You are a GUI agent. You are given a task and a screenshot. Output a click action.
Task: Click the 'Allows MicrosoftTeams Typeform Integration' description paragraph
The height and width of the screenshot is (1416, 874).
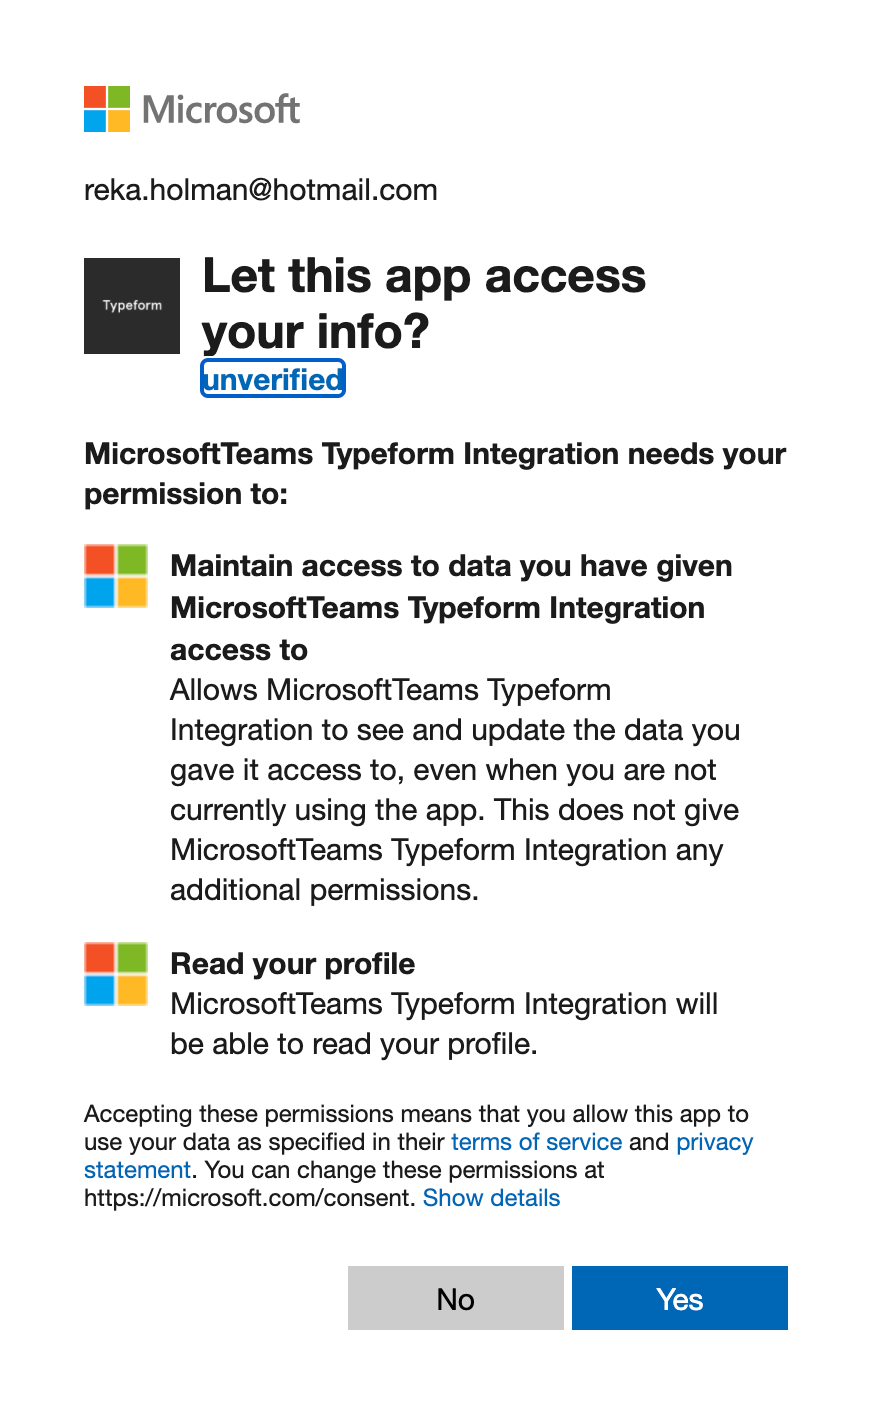[x=455, y=790]
